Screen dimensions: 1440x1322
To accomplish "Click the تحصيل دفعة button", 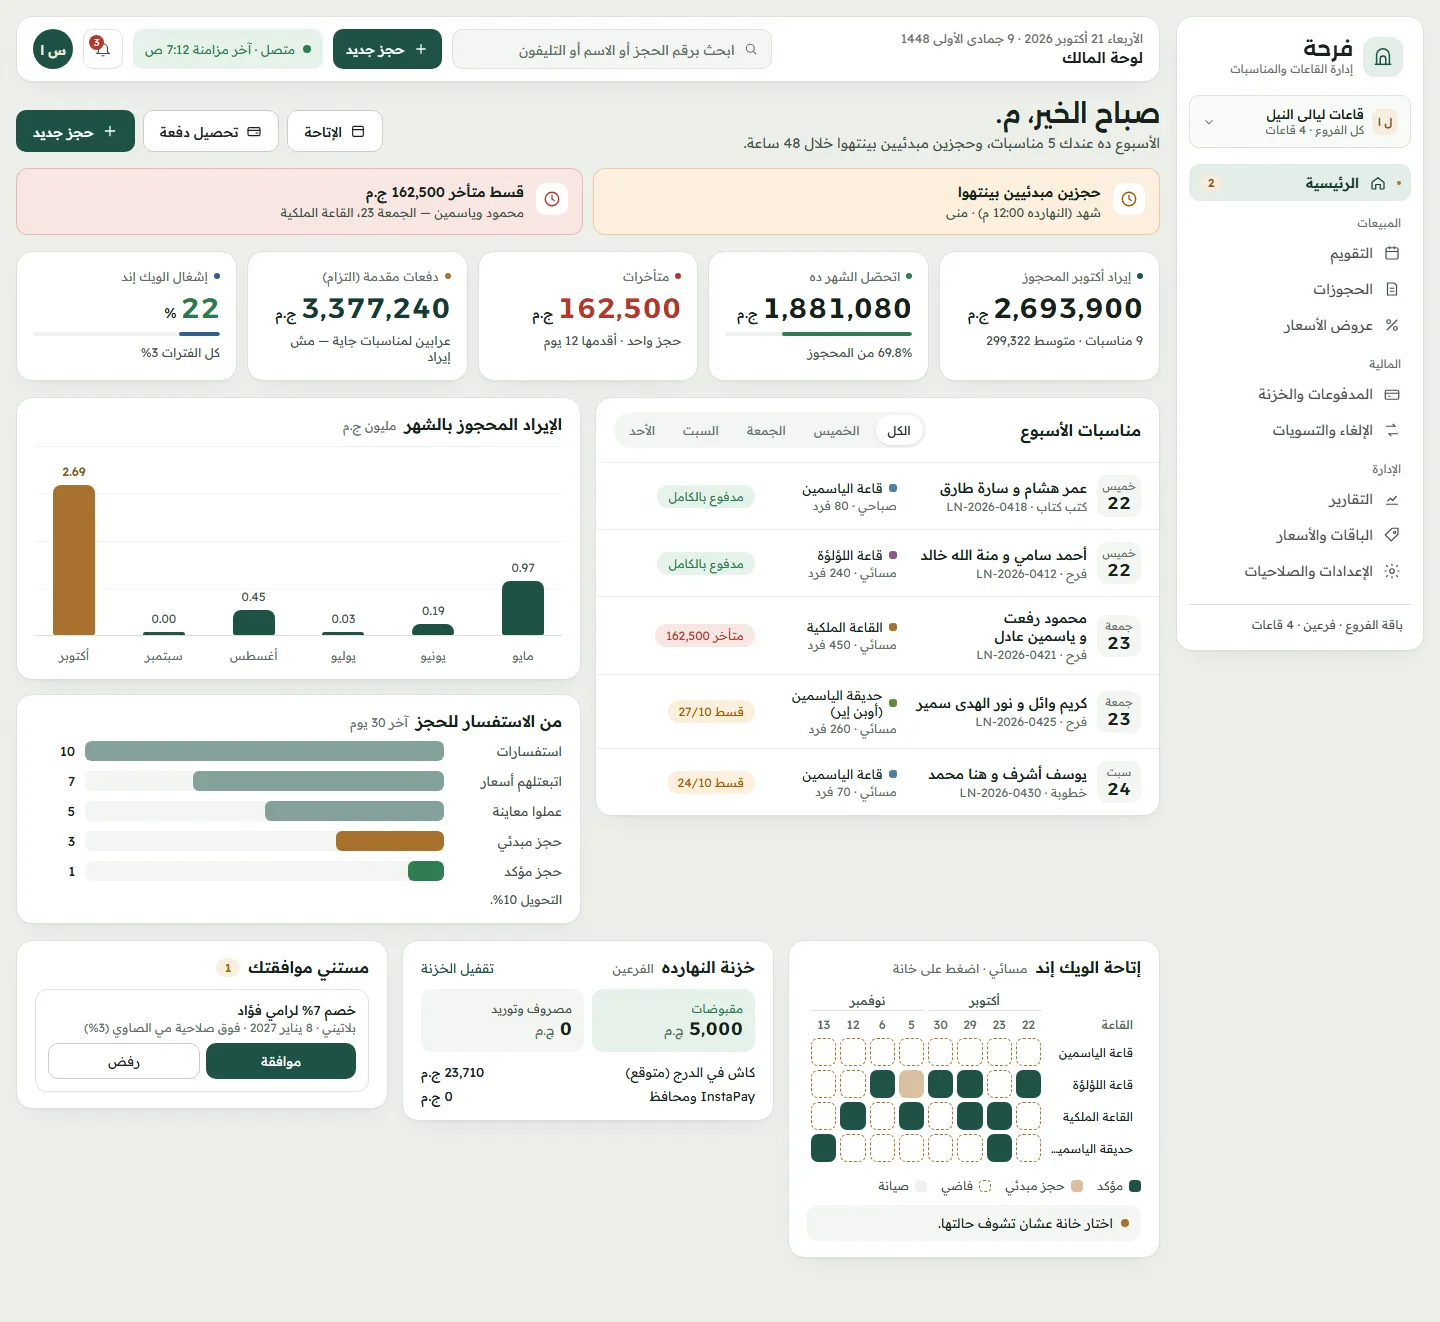I will (x=210, y=131).
